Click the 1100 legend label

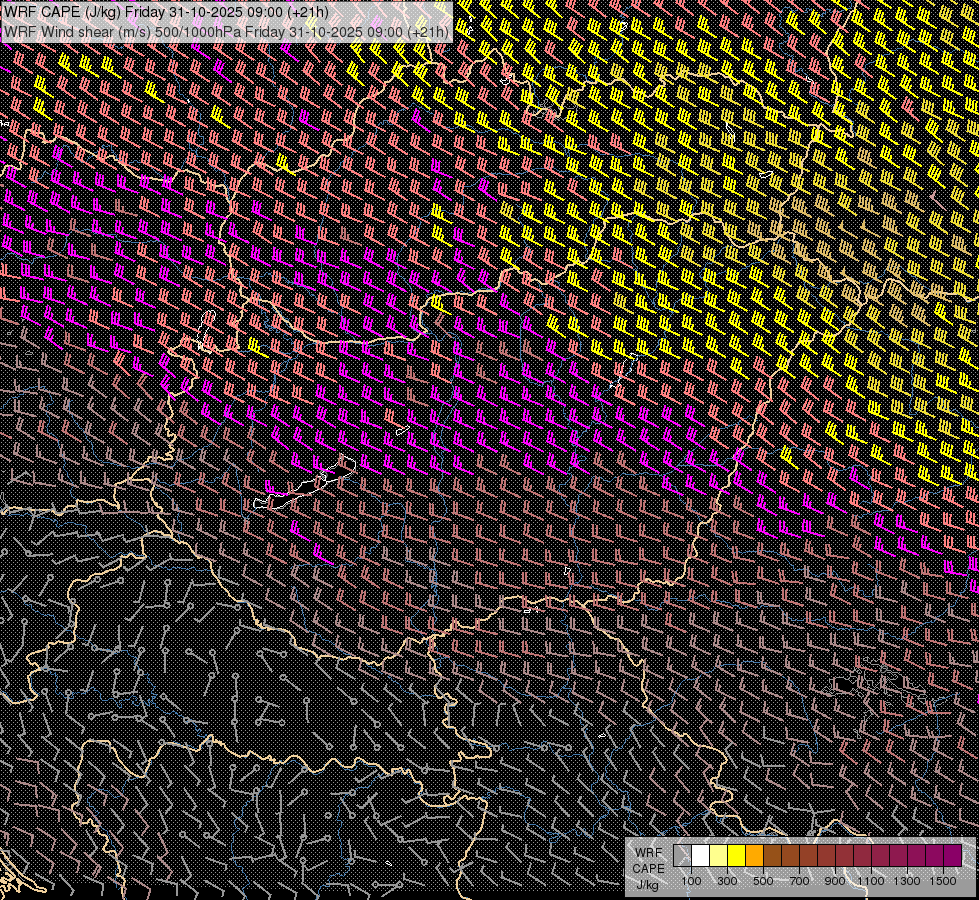871,881
